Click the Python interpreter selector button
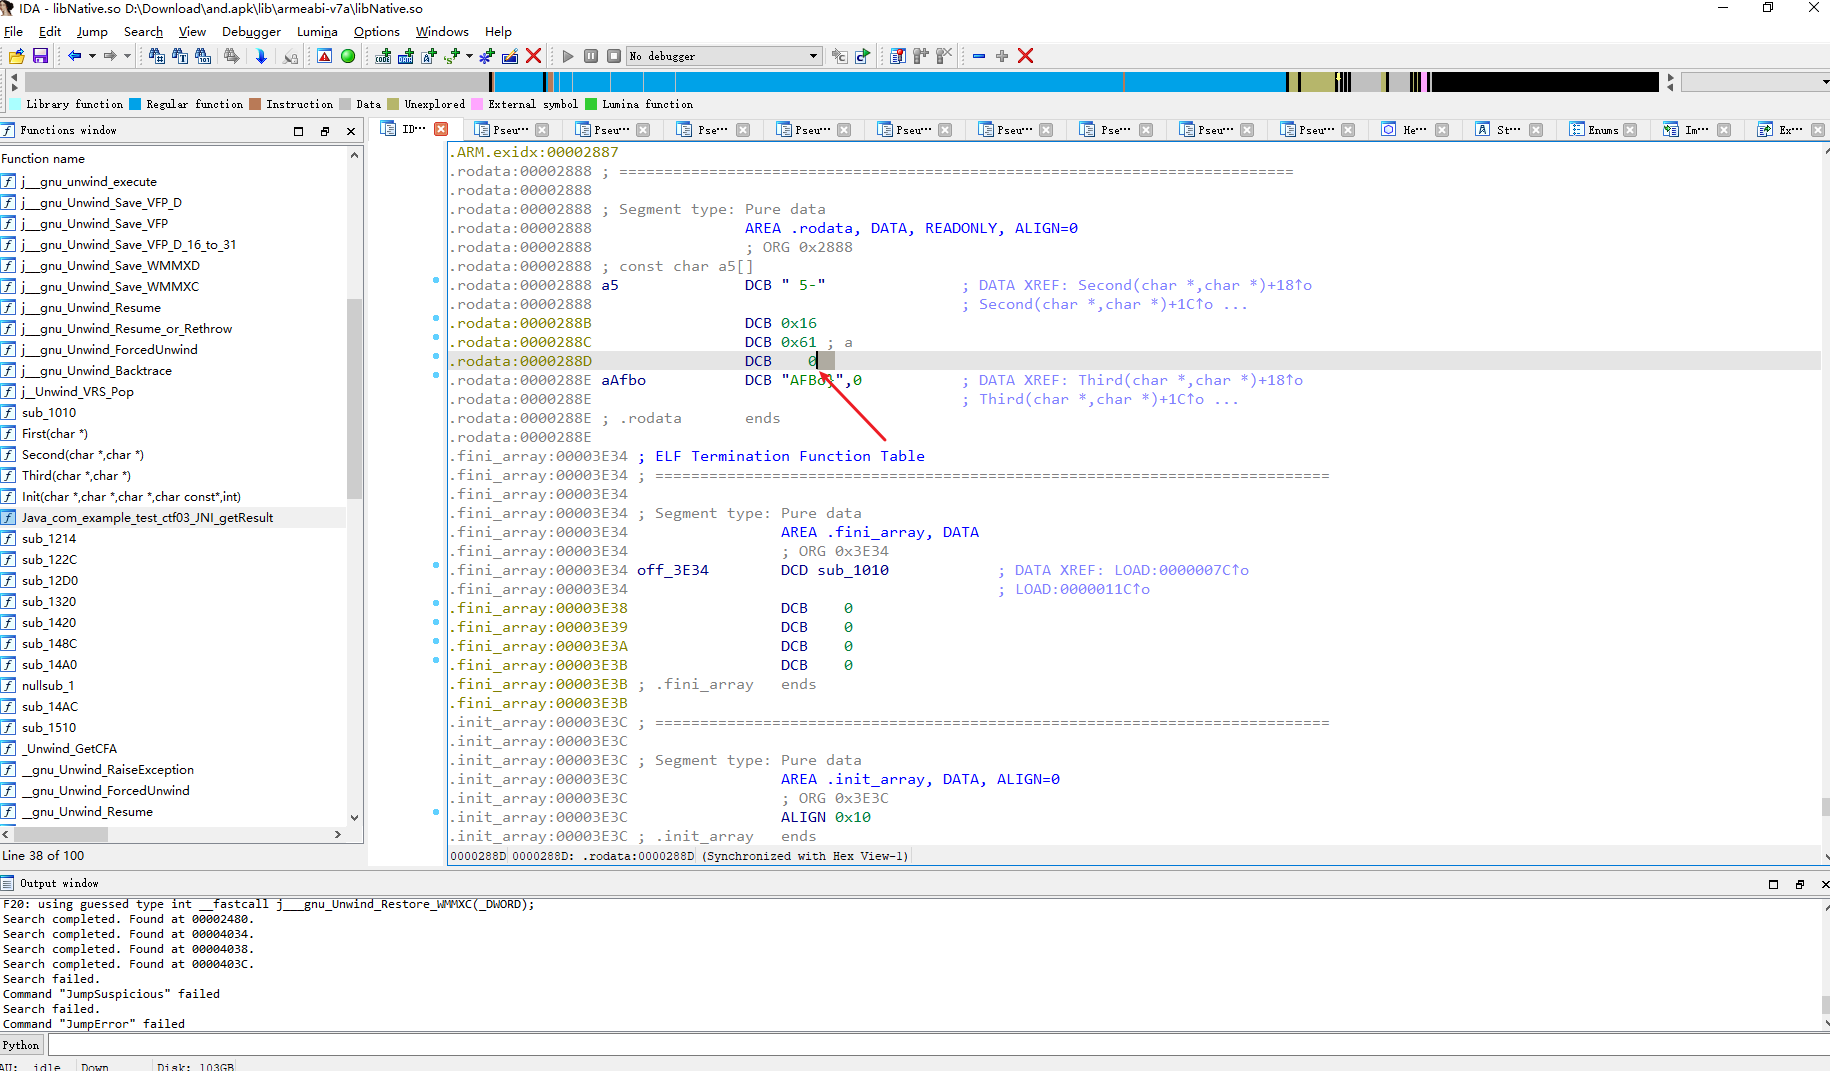 click(21, 1045)
